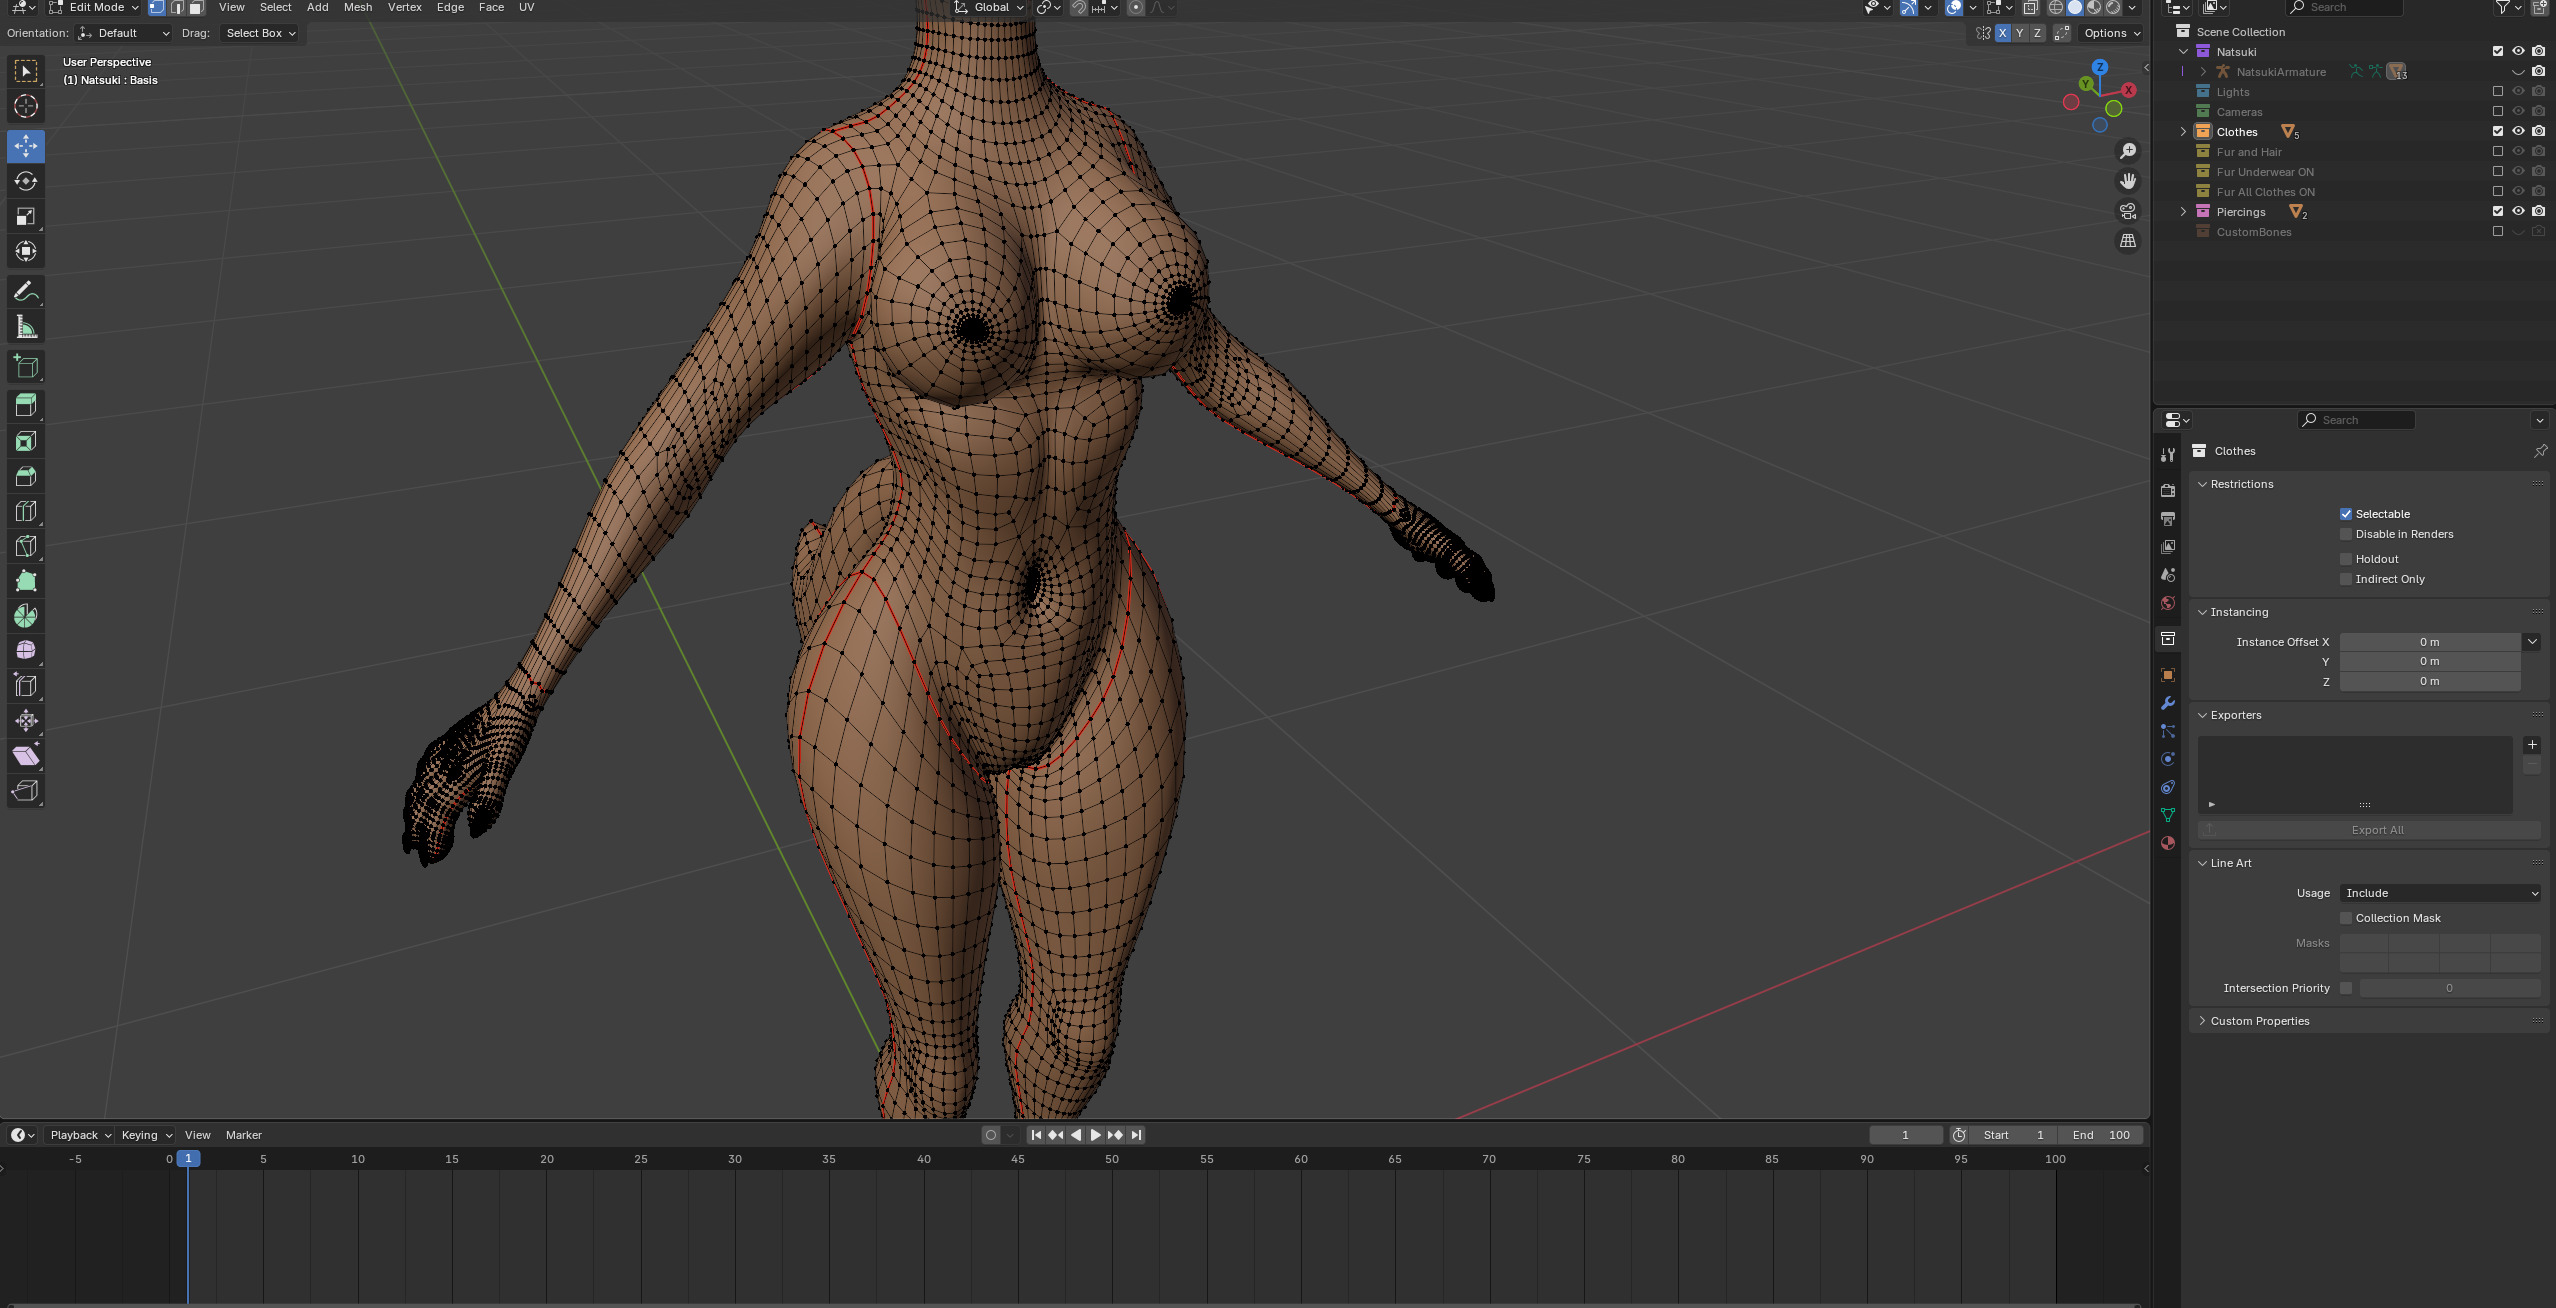Screen dimensions: 2556x1308
Task: Expand the Clothes collection in outliner
Action: click(x=2184, y=132)
